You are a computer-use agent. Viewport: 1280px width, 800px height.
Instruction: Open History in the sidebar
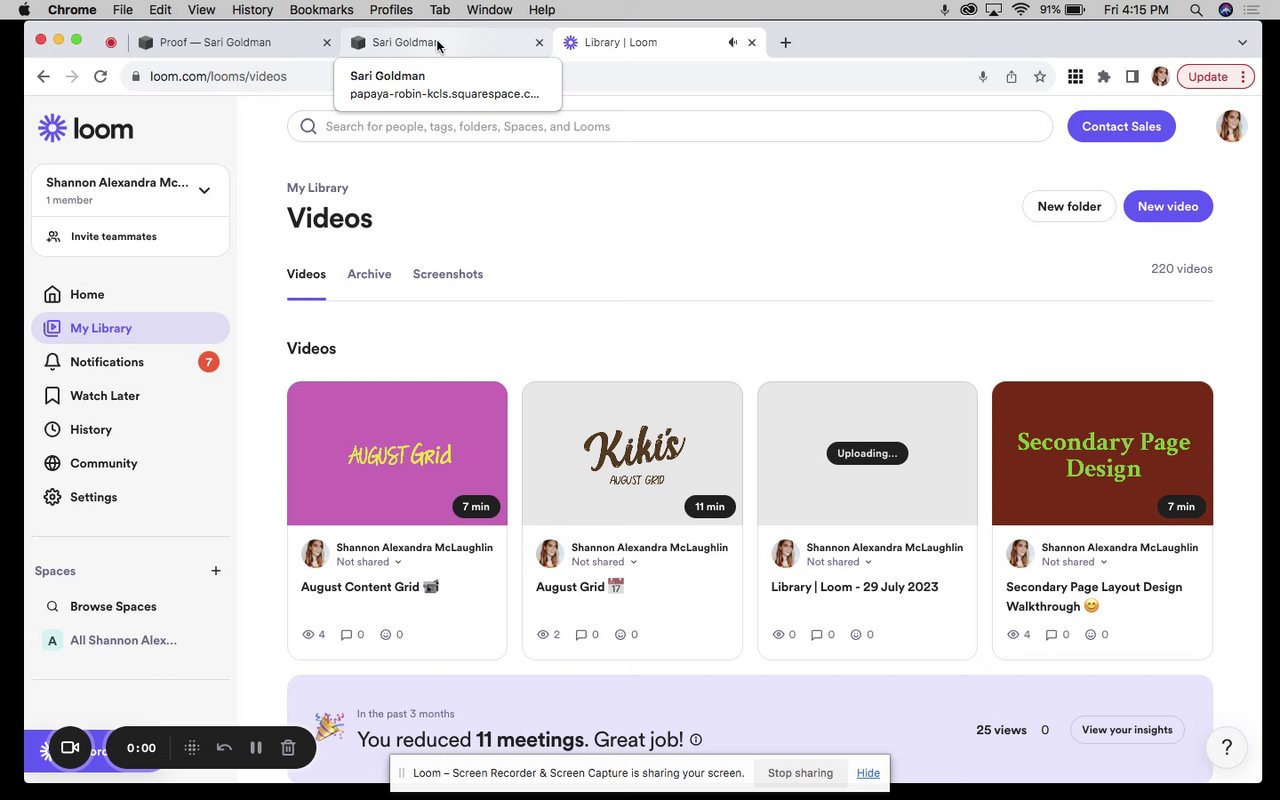(131, 429)
